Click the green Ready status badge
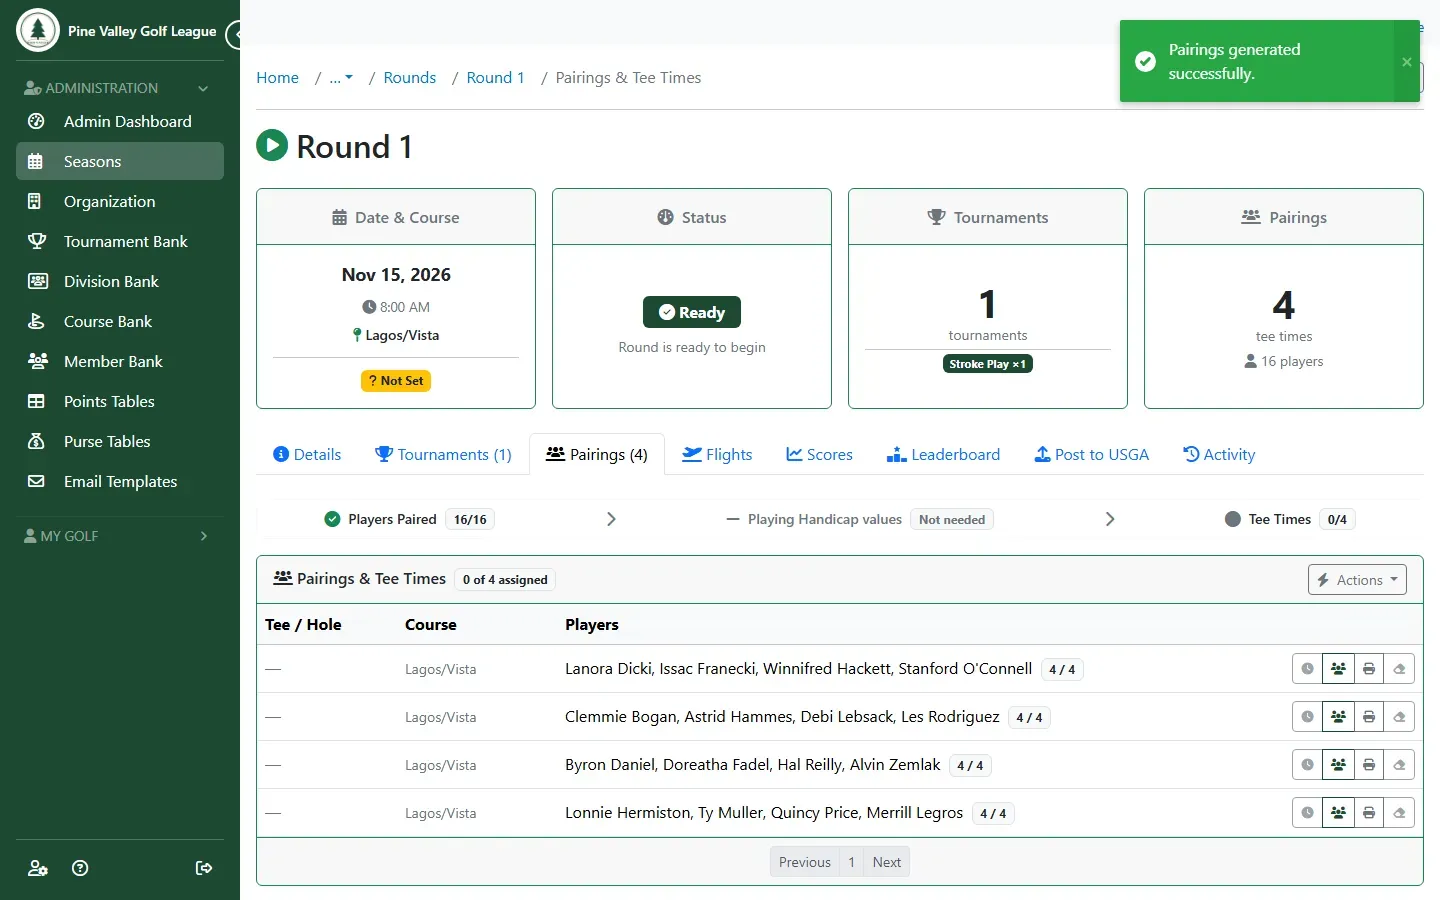The height and width of the screenshot is (900, 1440). (x=692, y=312)
